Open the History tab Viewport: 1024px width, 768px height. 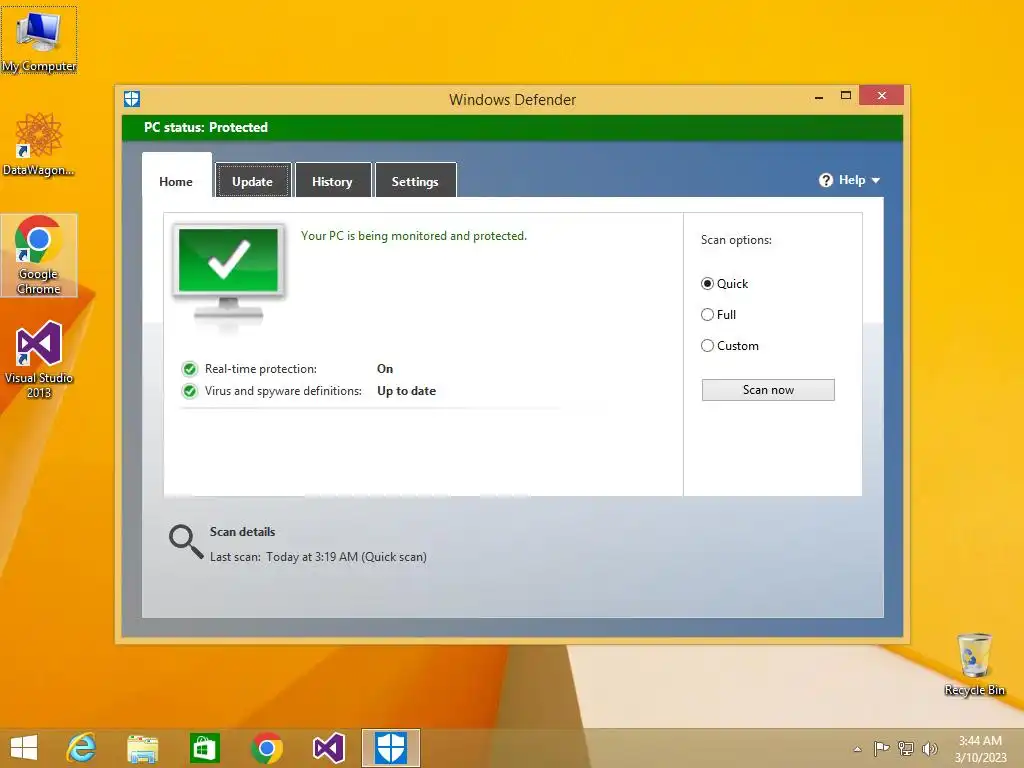[x=332, y=181]
